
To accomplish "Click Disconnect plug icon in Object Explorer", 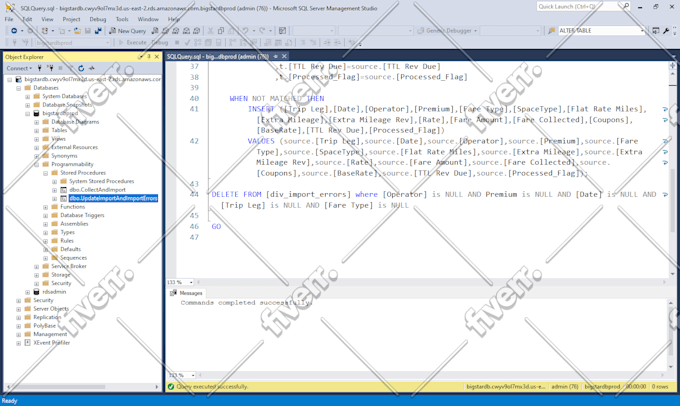I will coord(50,68).
